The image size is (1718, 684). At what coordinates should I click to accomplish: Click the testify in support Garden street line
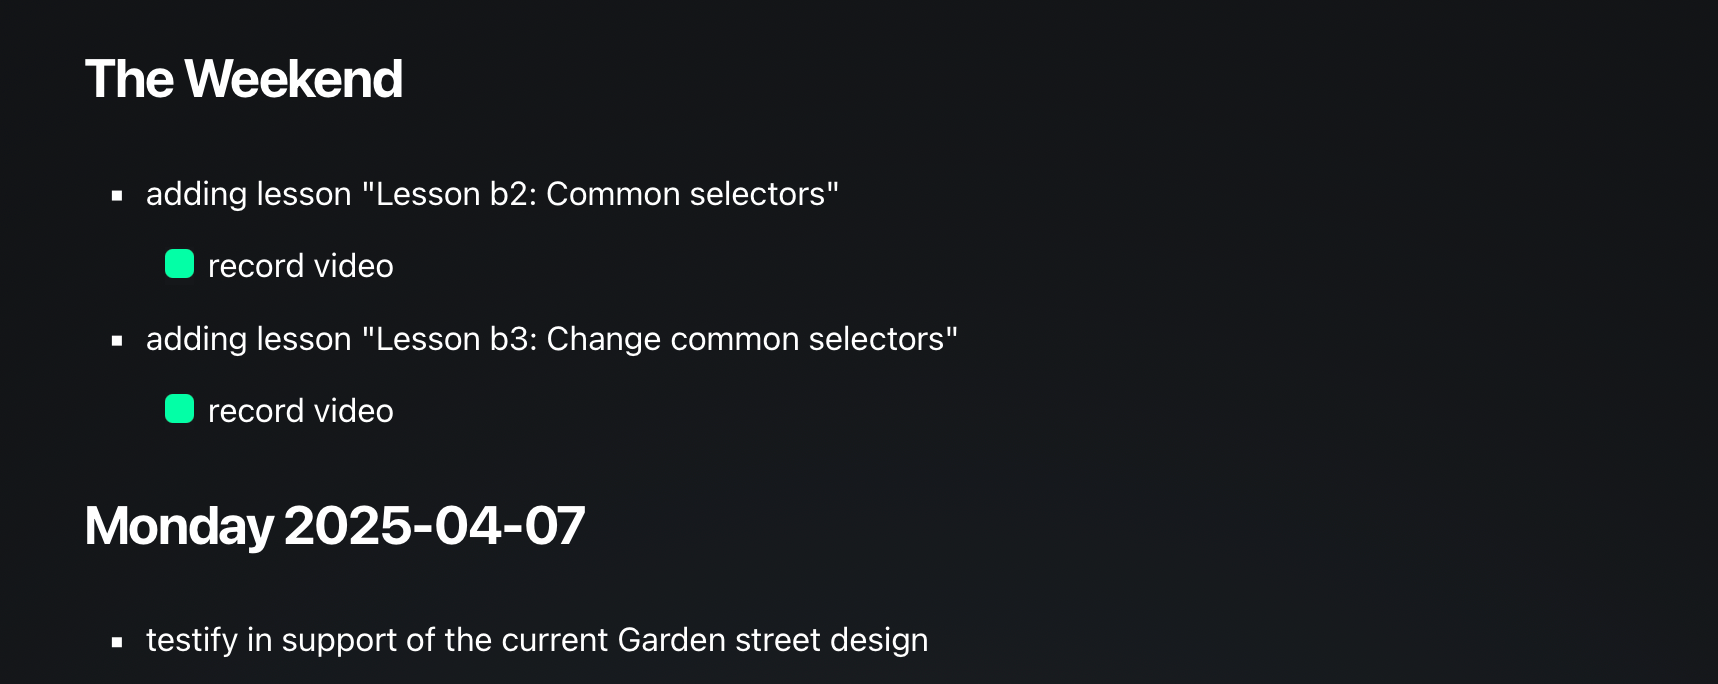tap(537, 640)
